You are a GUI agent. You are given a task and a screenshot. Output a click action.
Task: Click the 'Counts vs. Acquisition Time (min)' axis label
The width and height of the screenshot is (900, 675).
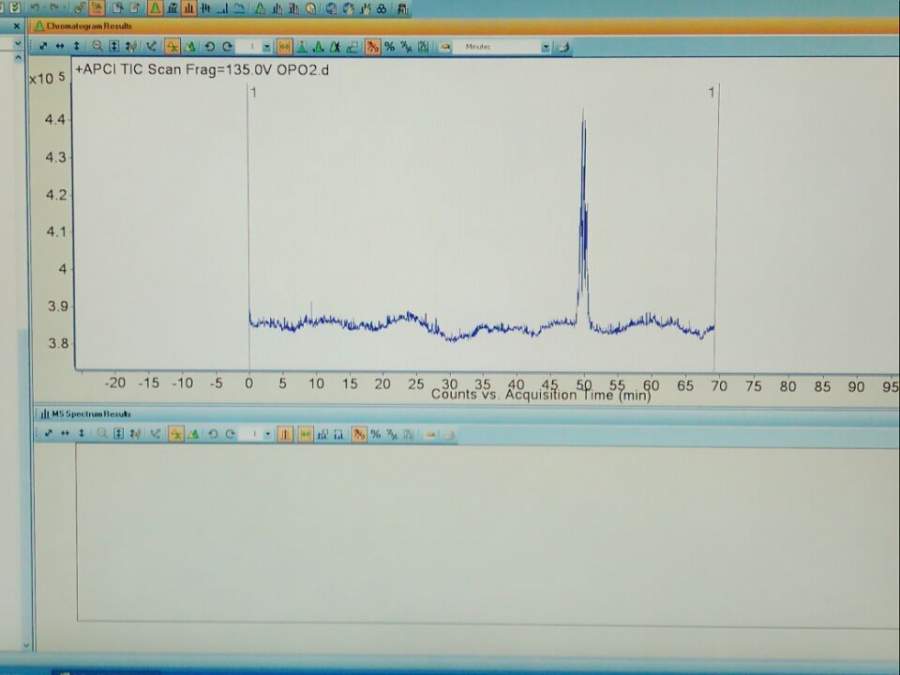coord(541,395)
